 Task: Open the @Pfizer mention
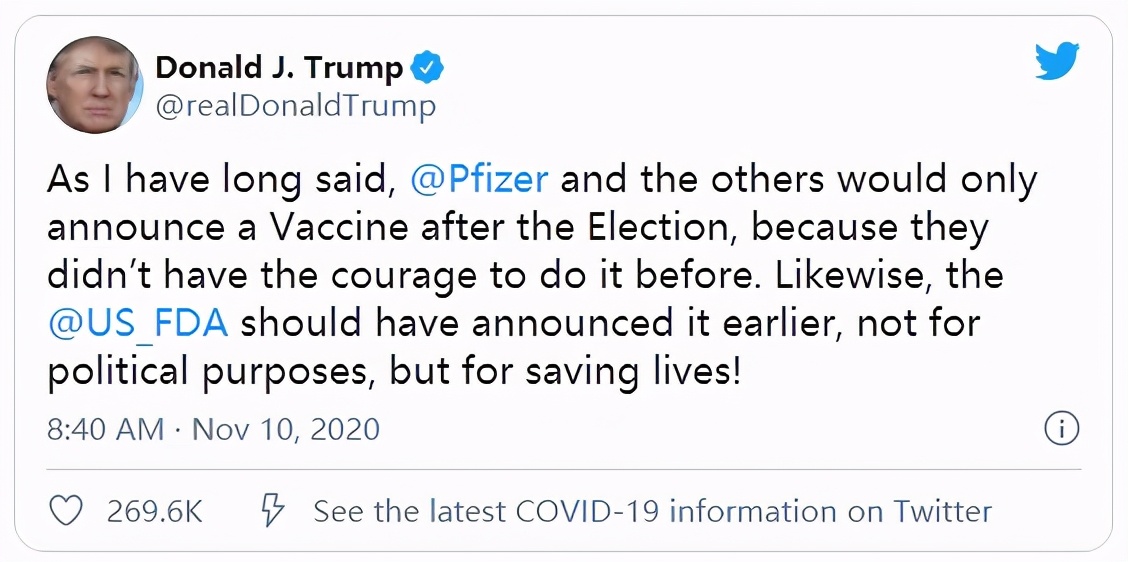pos(479,181)
